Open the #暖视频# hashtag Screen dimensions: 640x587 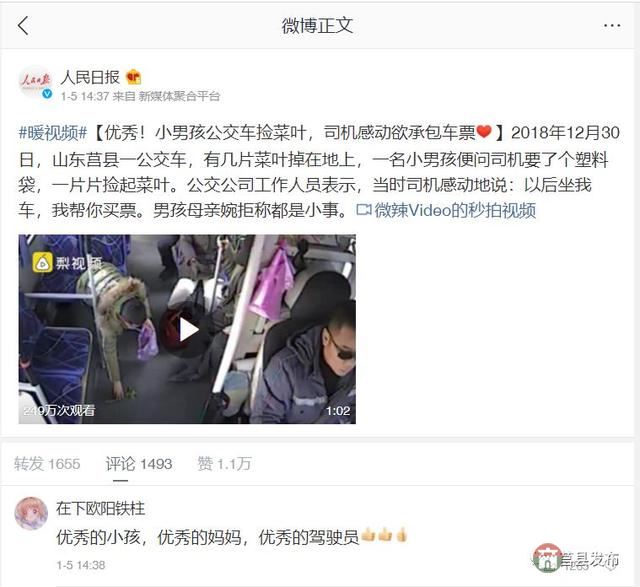click(x=53, y=133)
